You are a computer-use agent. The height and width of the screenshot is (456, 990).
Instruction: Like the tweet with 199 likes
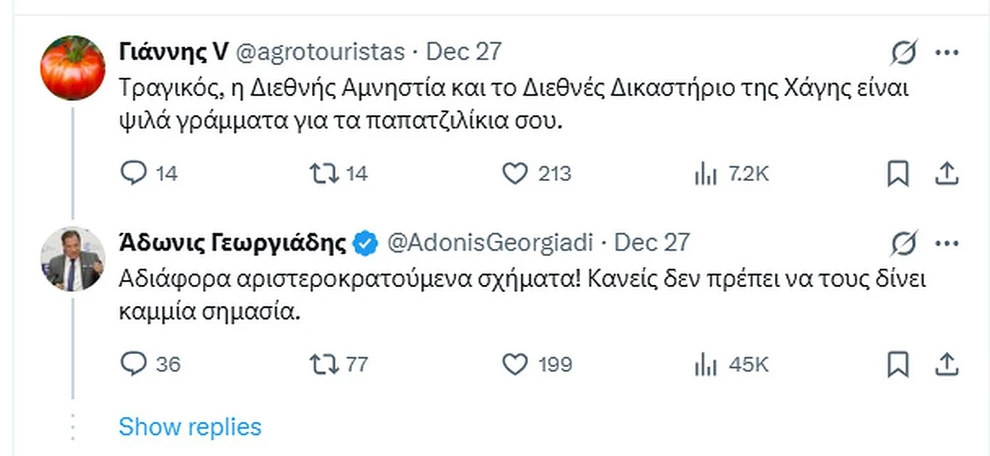(514, 364)
